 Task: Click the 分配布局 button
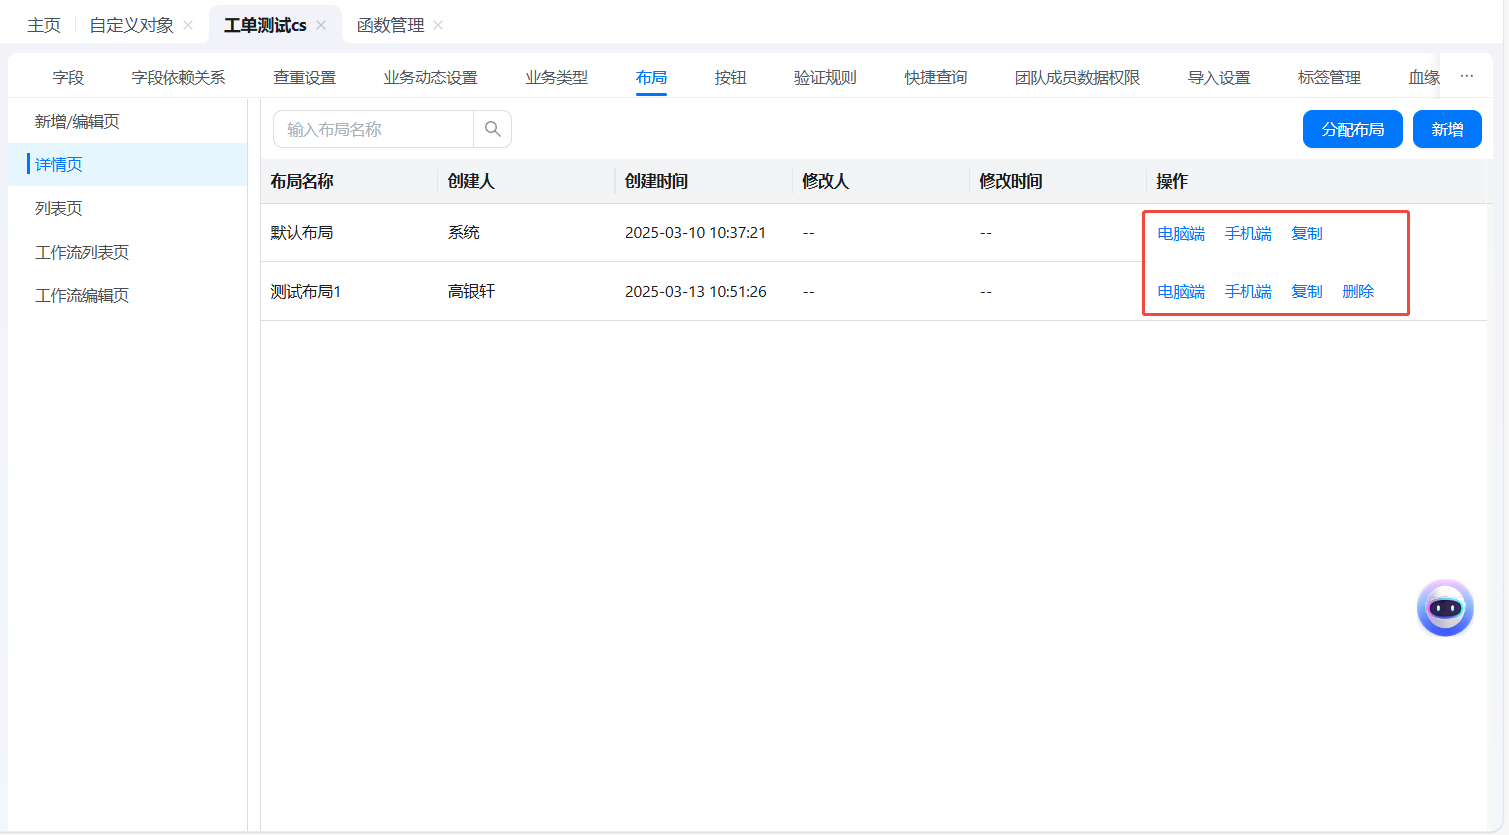pyautogui.click(x=1352, y=129)
